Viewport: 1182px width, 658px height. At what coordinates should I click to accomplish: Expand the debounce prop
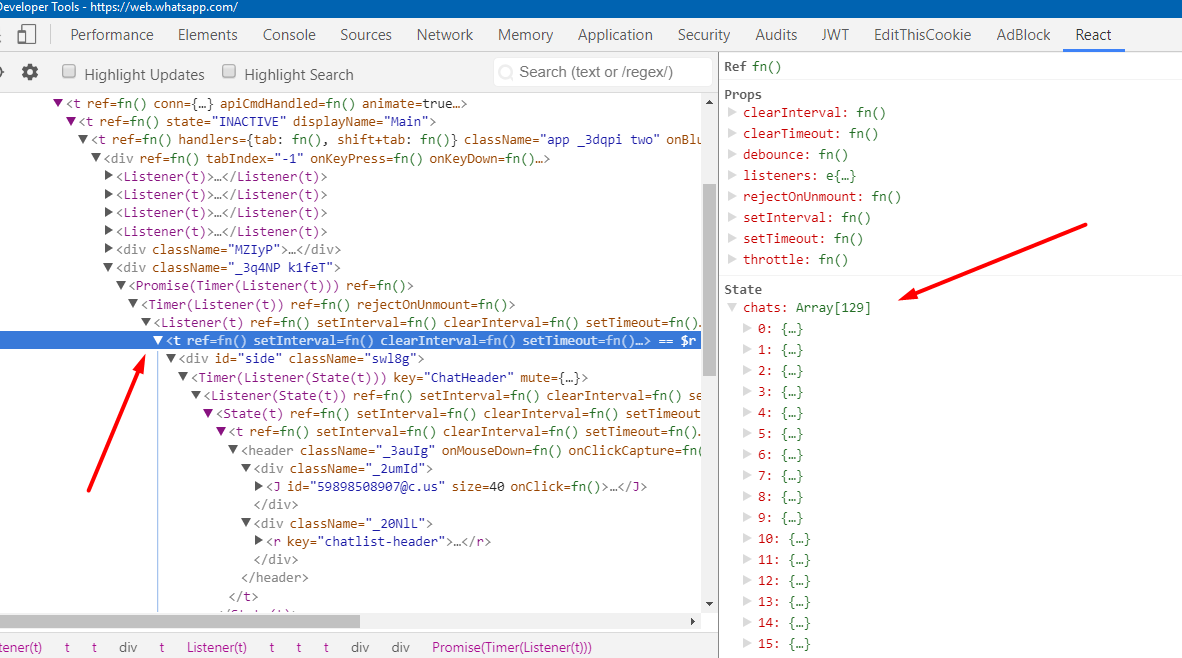pyautogui.click(x=731, y=154)
